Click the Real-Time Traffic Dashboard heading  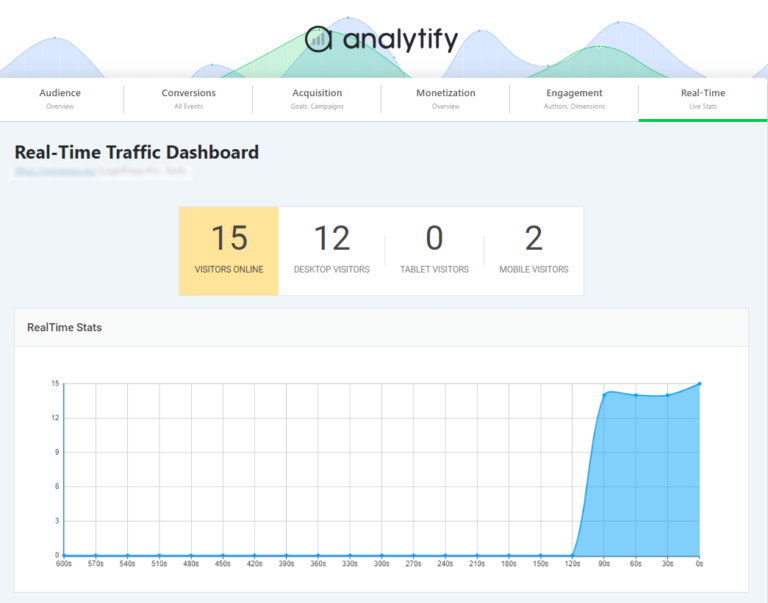(136, 153)
